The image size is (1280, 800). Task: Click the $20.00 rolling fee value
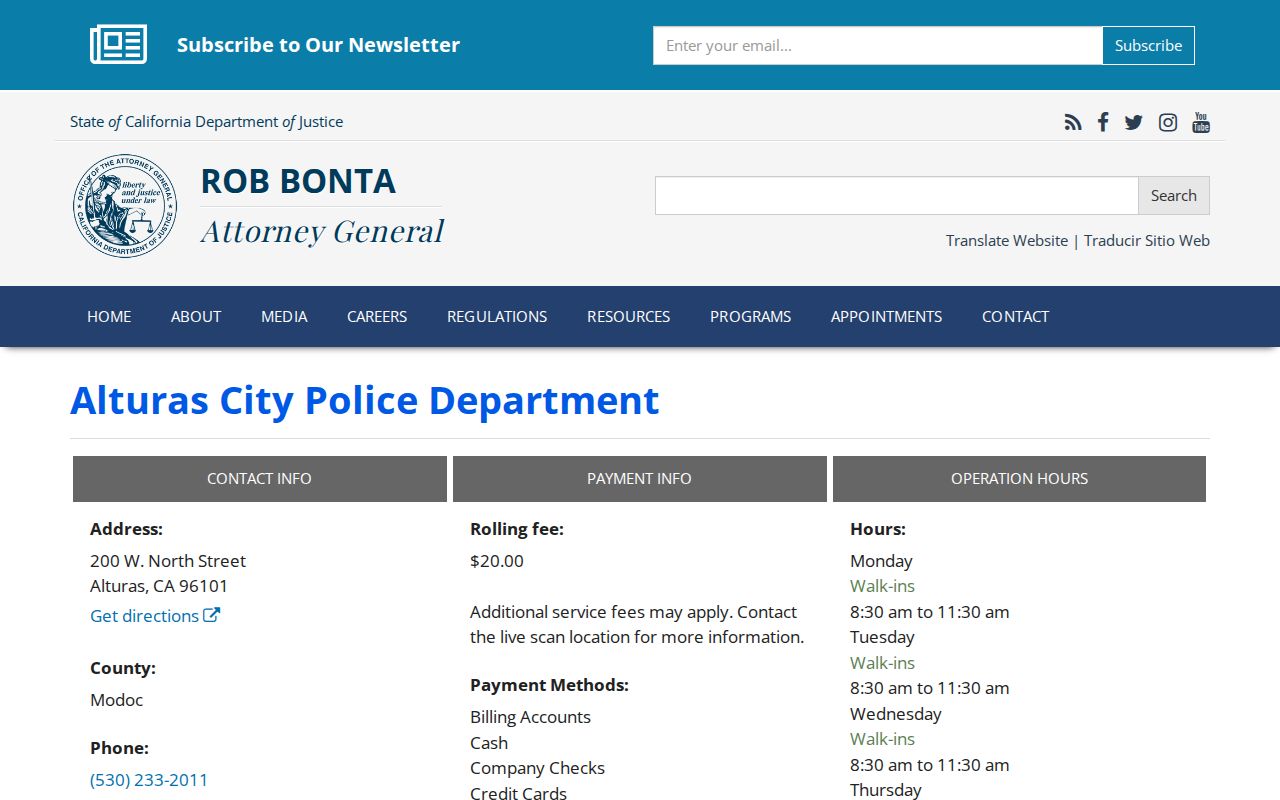click(x=497, y=561)
